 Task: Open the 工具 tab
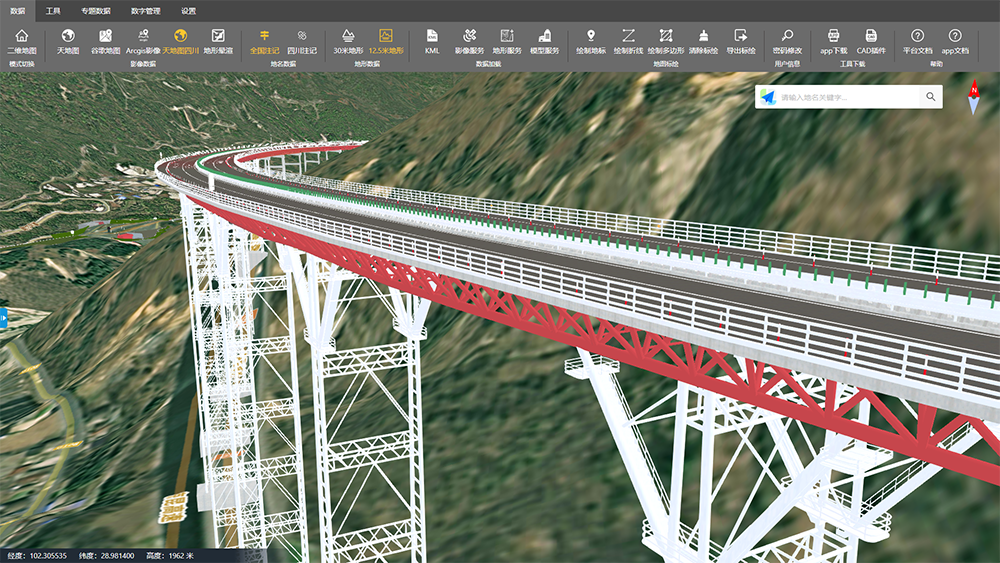click(x=53, y=11)
